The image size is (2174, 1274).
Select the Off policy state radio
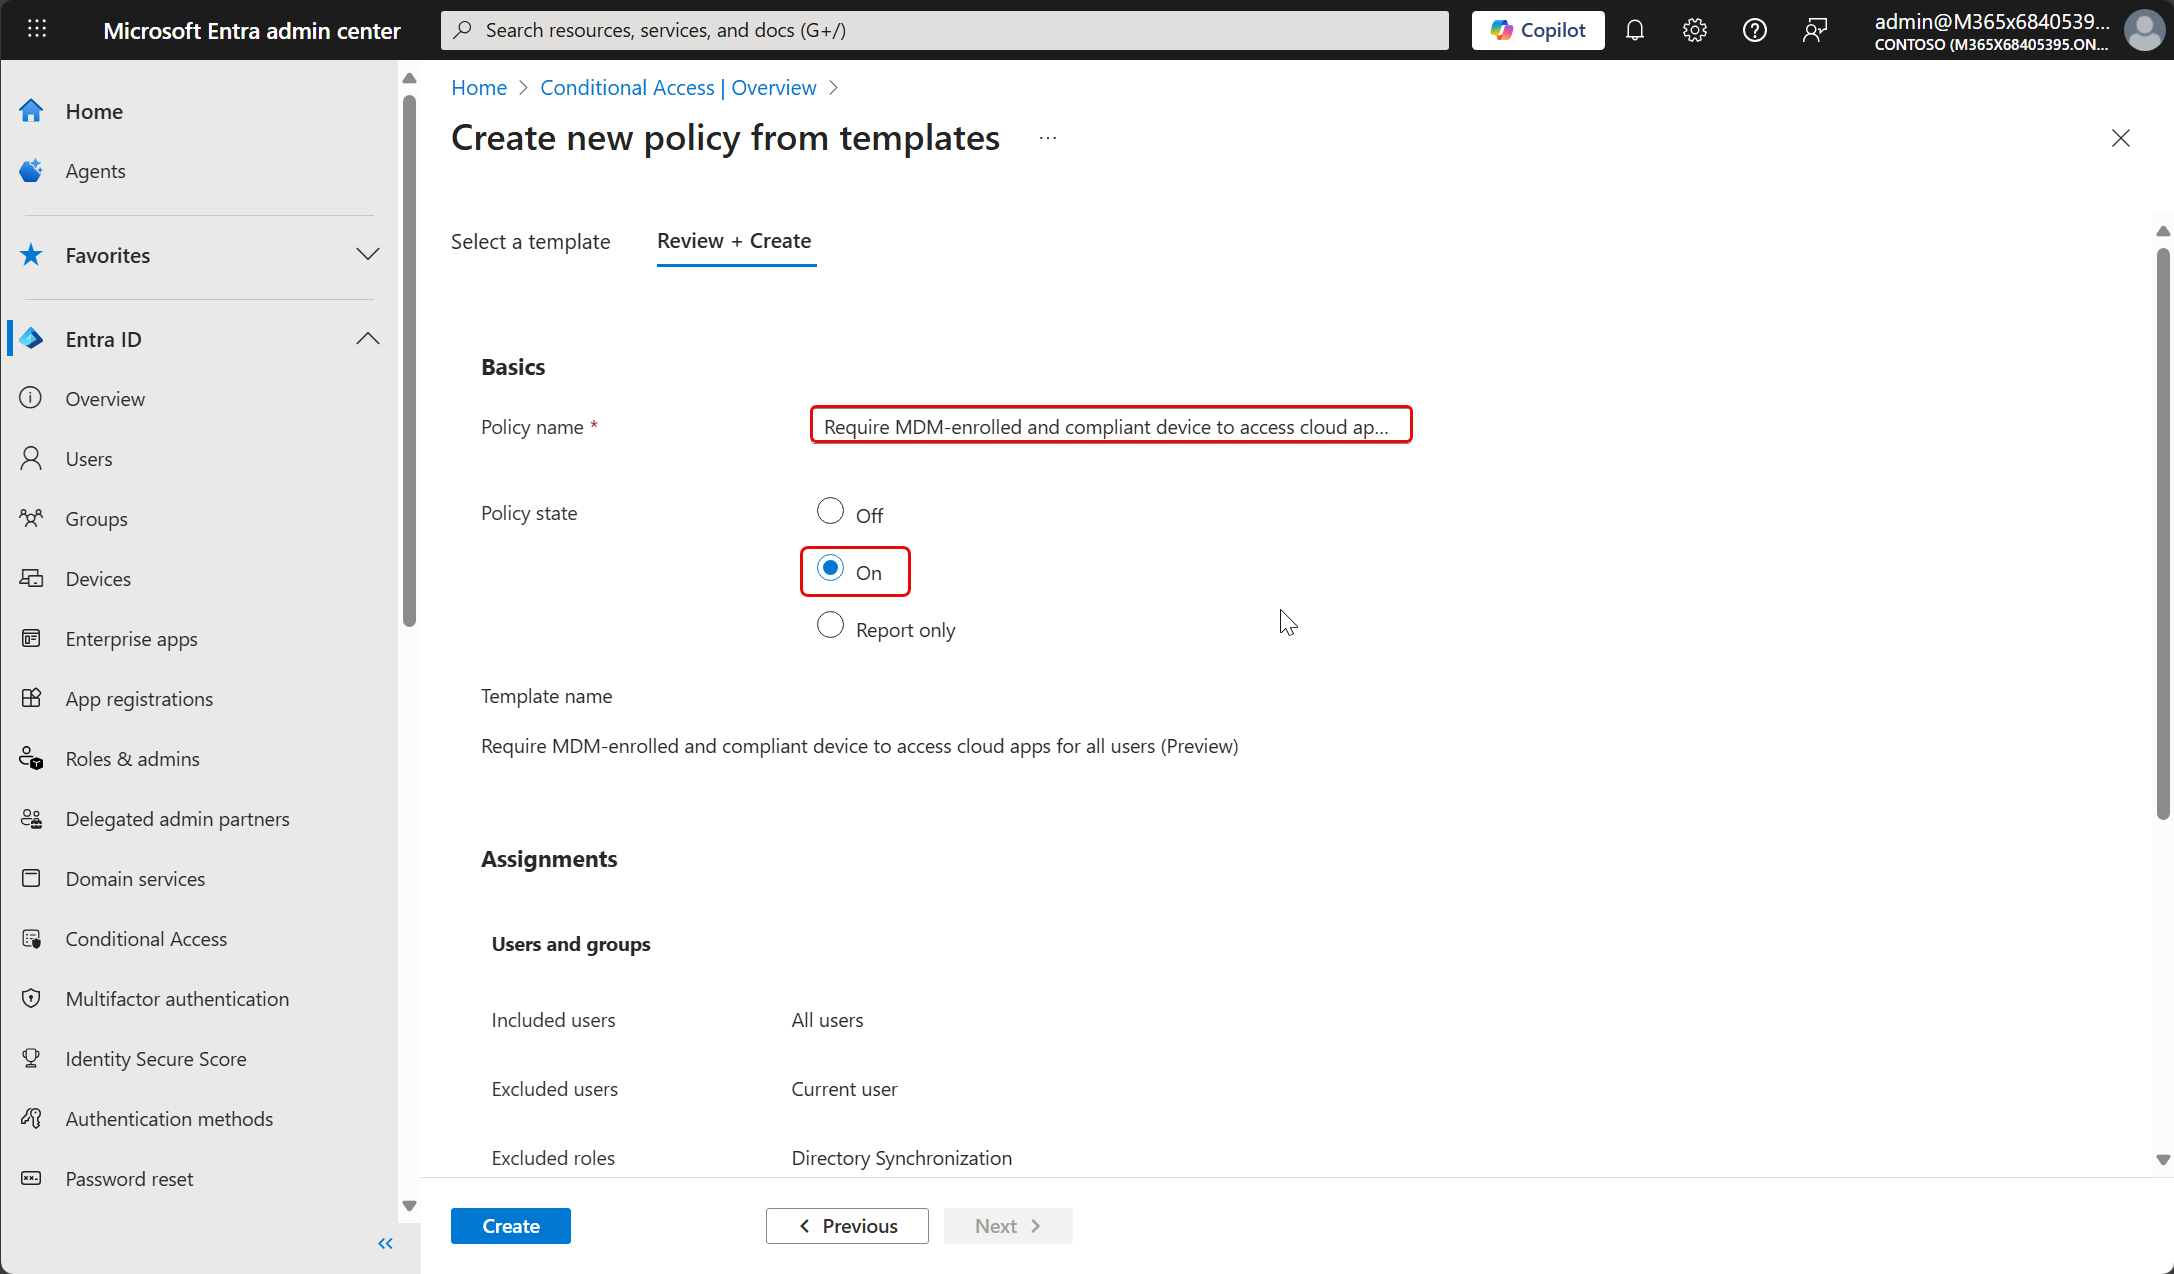(830, 511)
